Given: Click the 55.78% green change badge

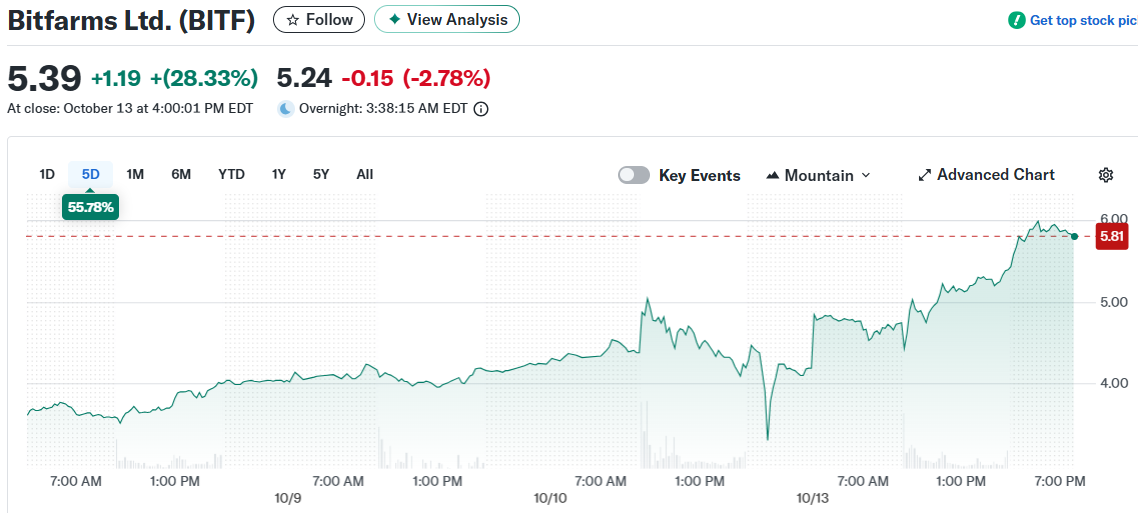Looking at the screenshot, I should pos(91,208).
